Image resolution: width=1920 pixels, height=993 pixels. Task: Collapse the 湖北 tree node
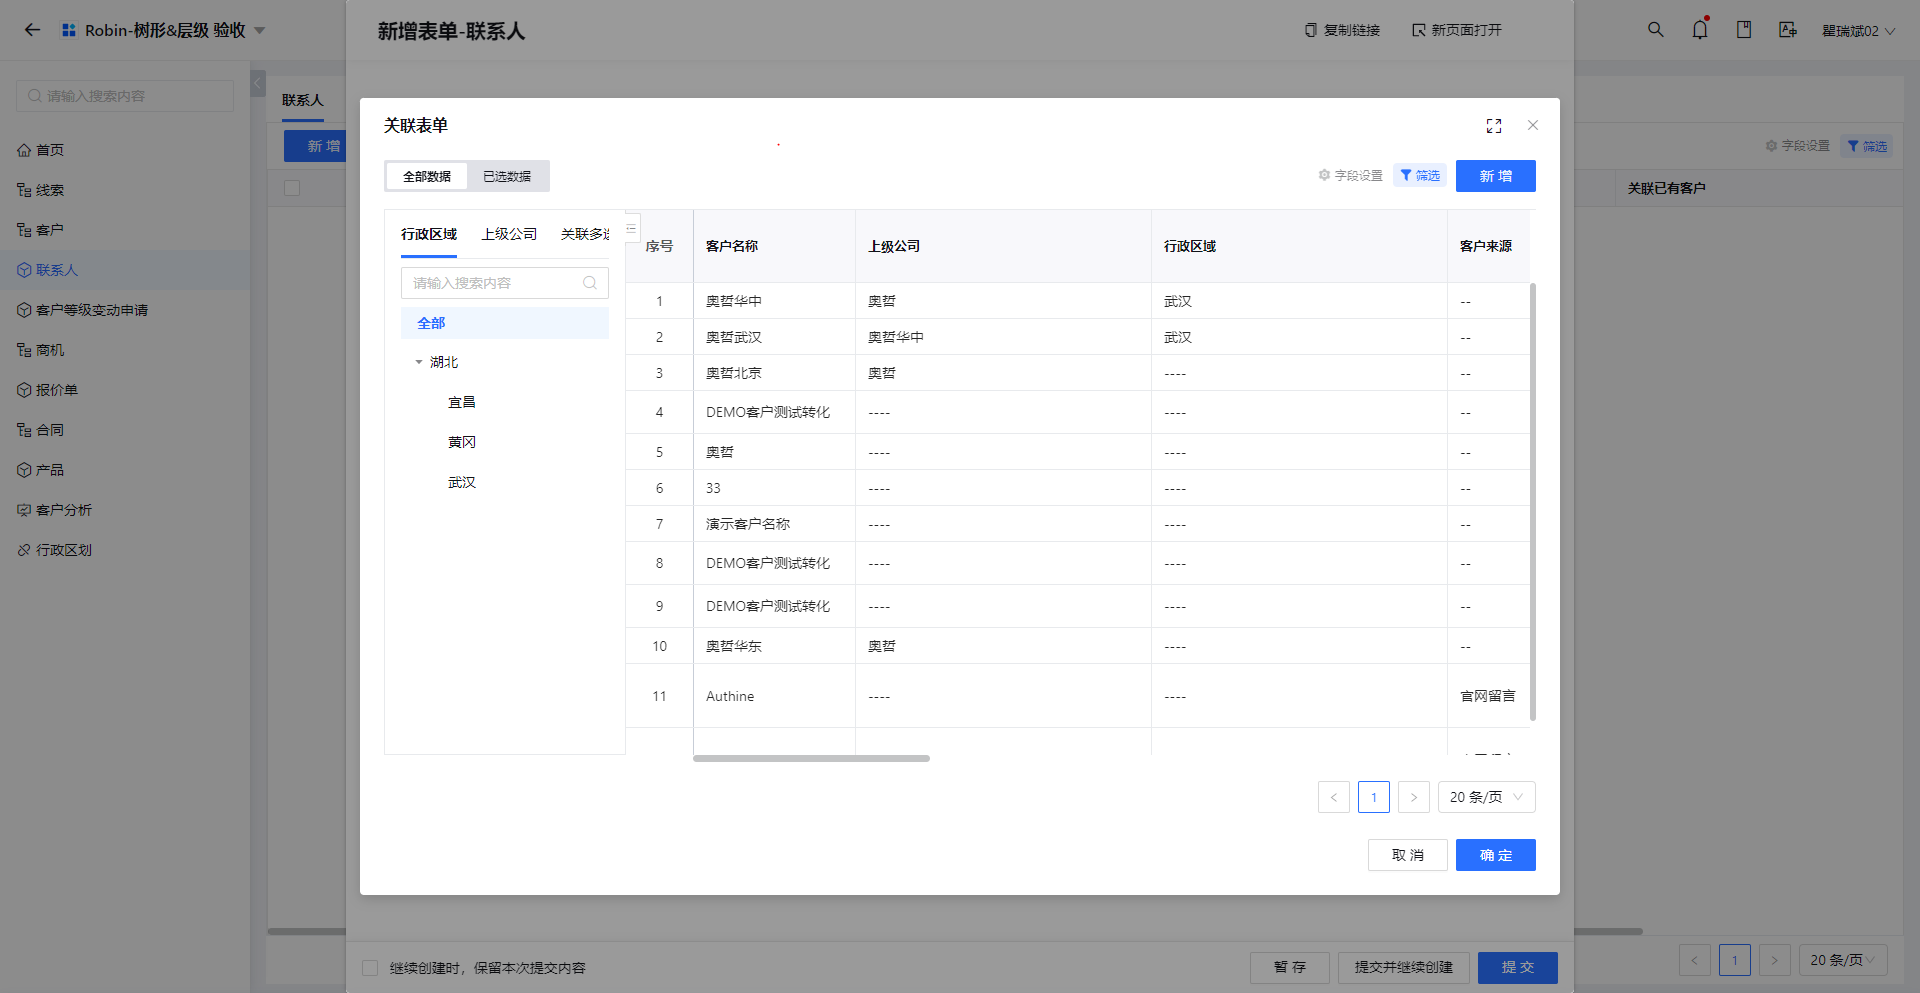tap(419, 362)
